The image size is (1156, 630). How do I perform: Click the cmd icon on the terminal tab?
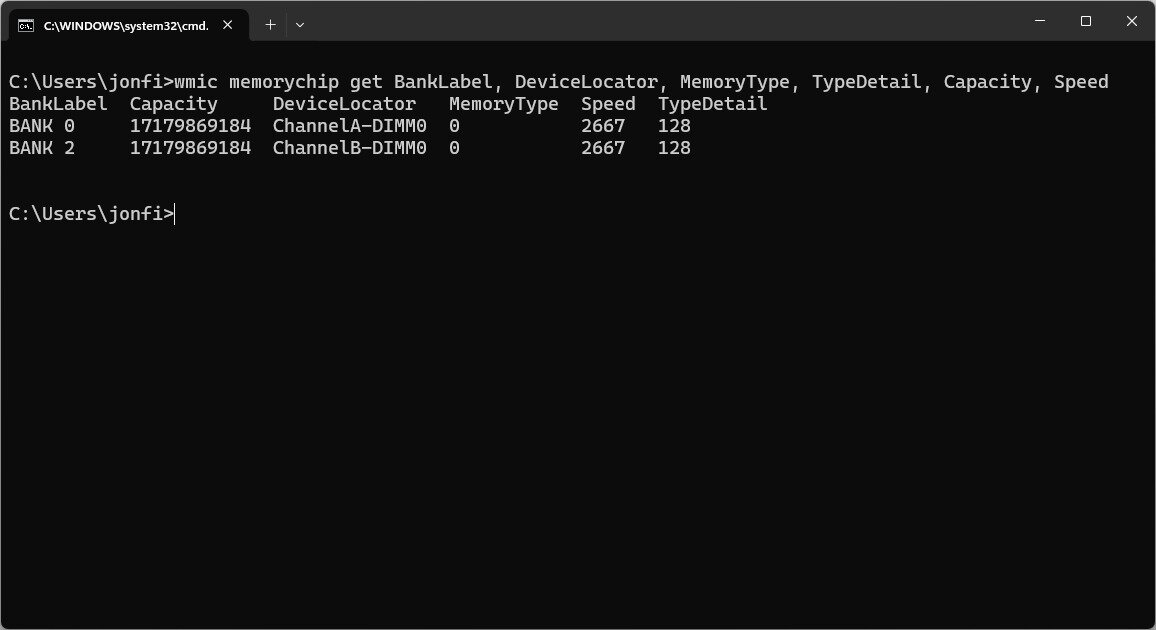tap(24, 25)
